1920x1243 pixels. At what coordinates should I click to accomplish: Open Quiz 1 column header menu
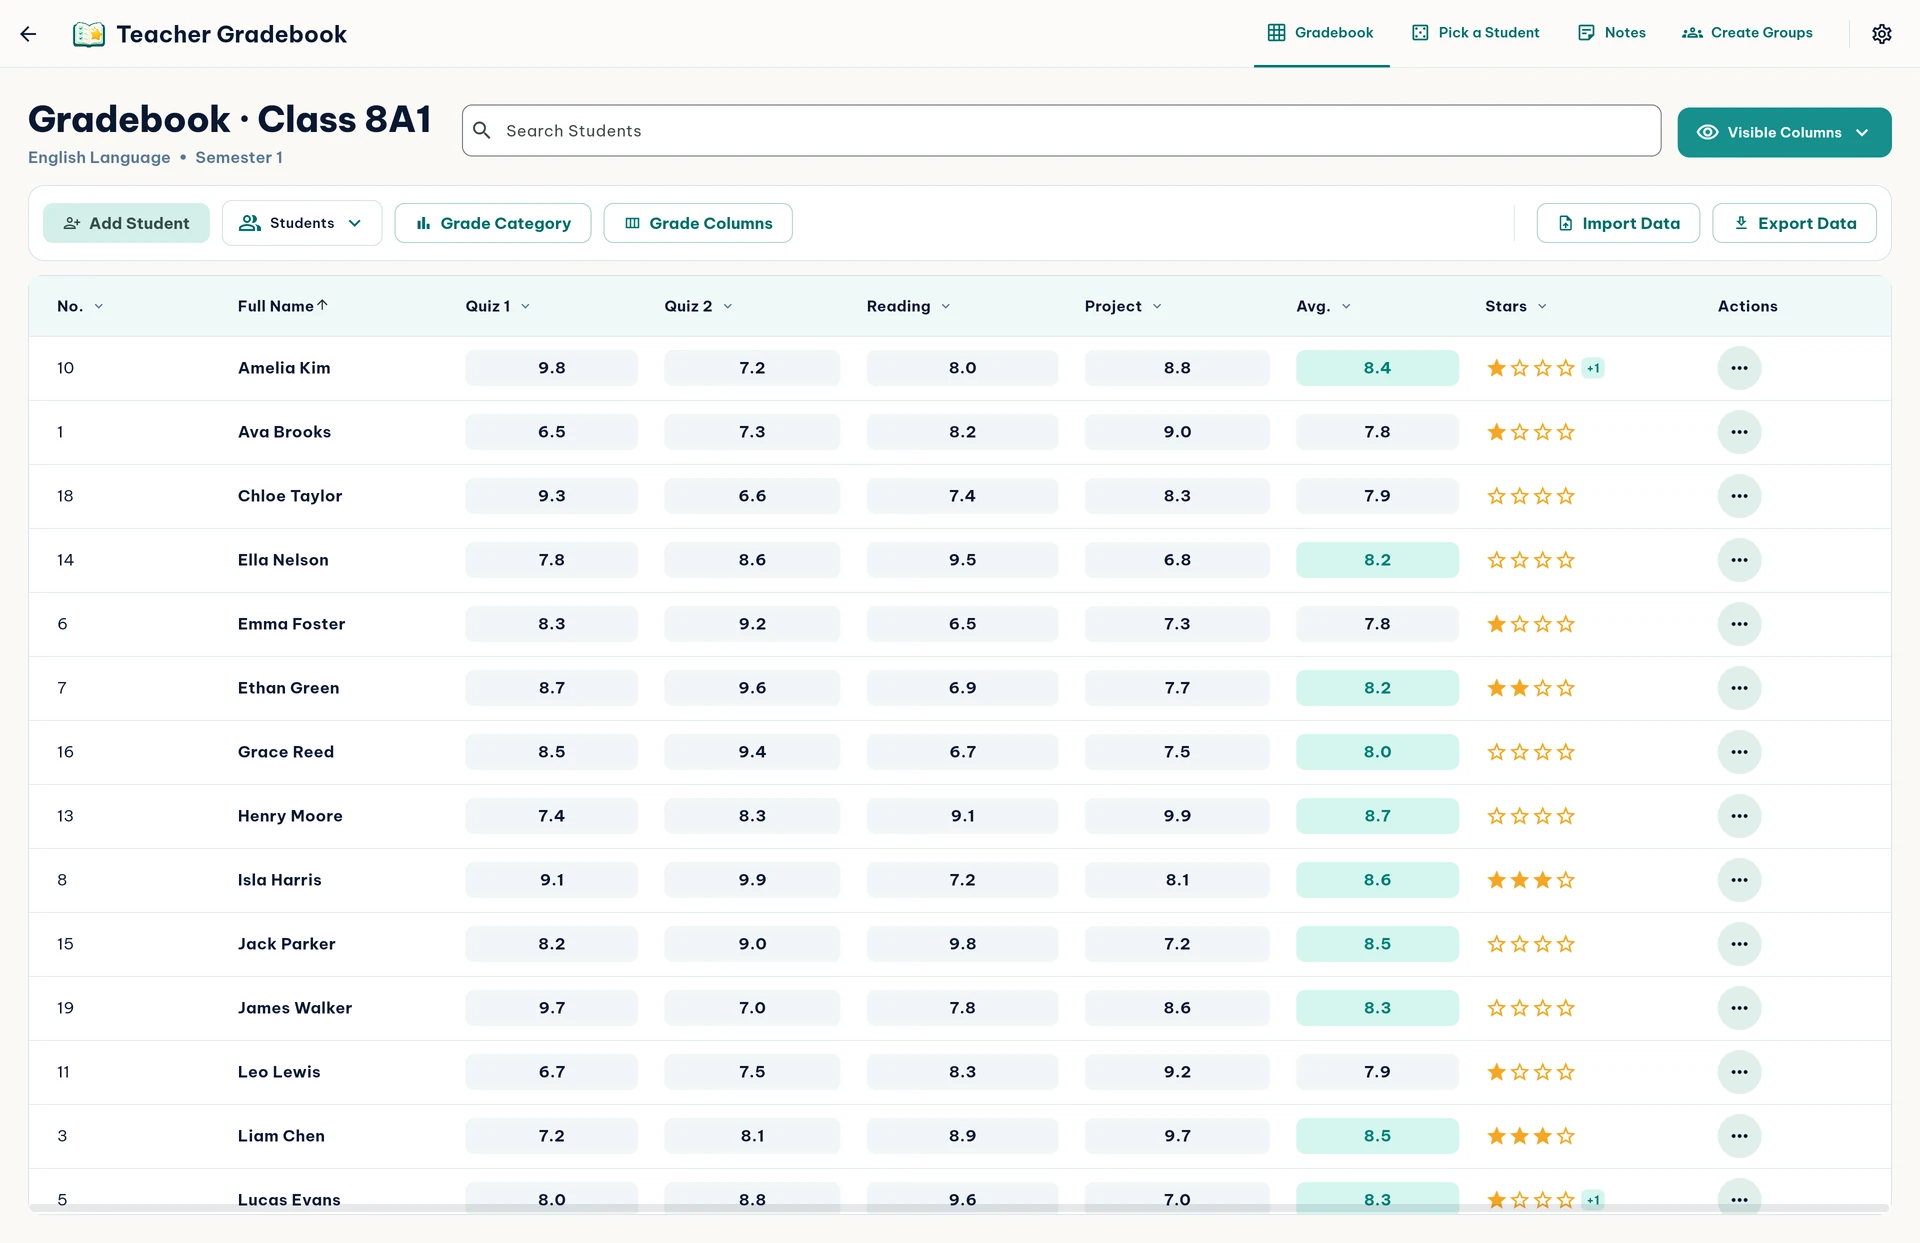[525, 306]
